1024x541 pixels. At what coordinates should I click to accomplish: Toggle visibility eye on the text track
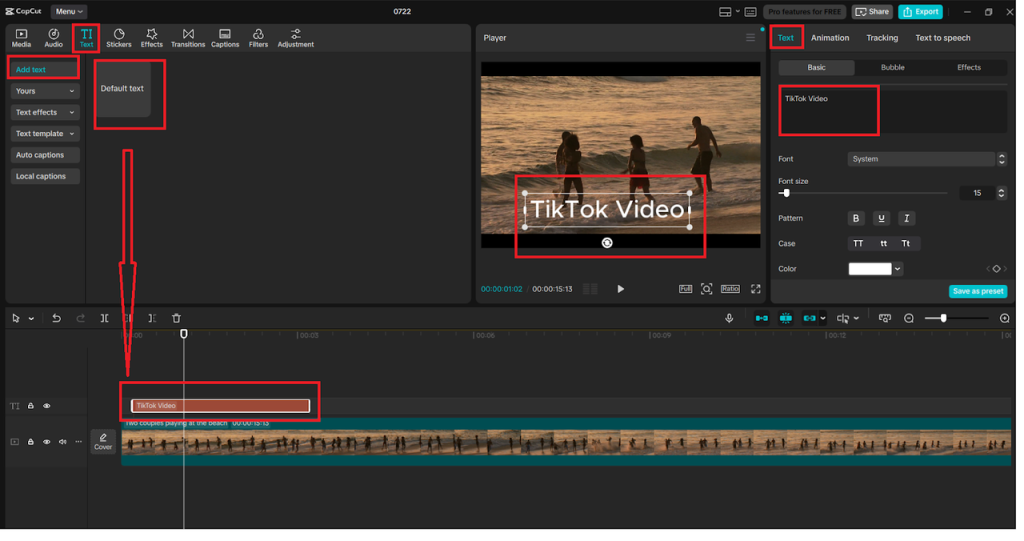(46, 406)
